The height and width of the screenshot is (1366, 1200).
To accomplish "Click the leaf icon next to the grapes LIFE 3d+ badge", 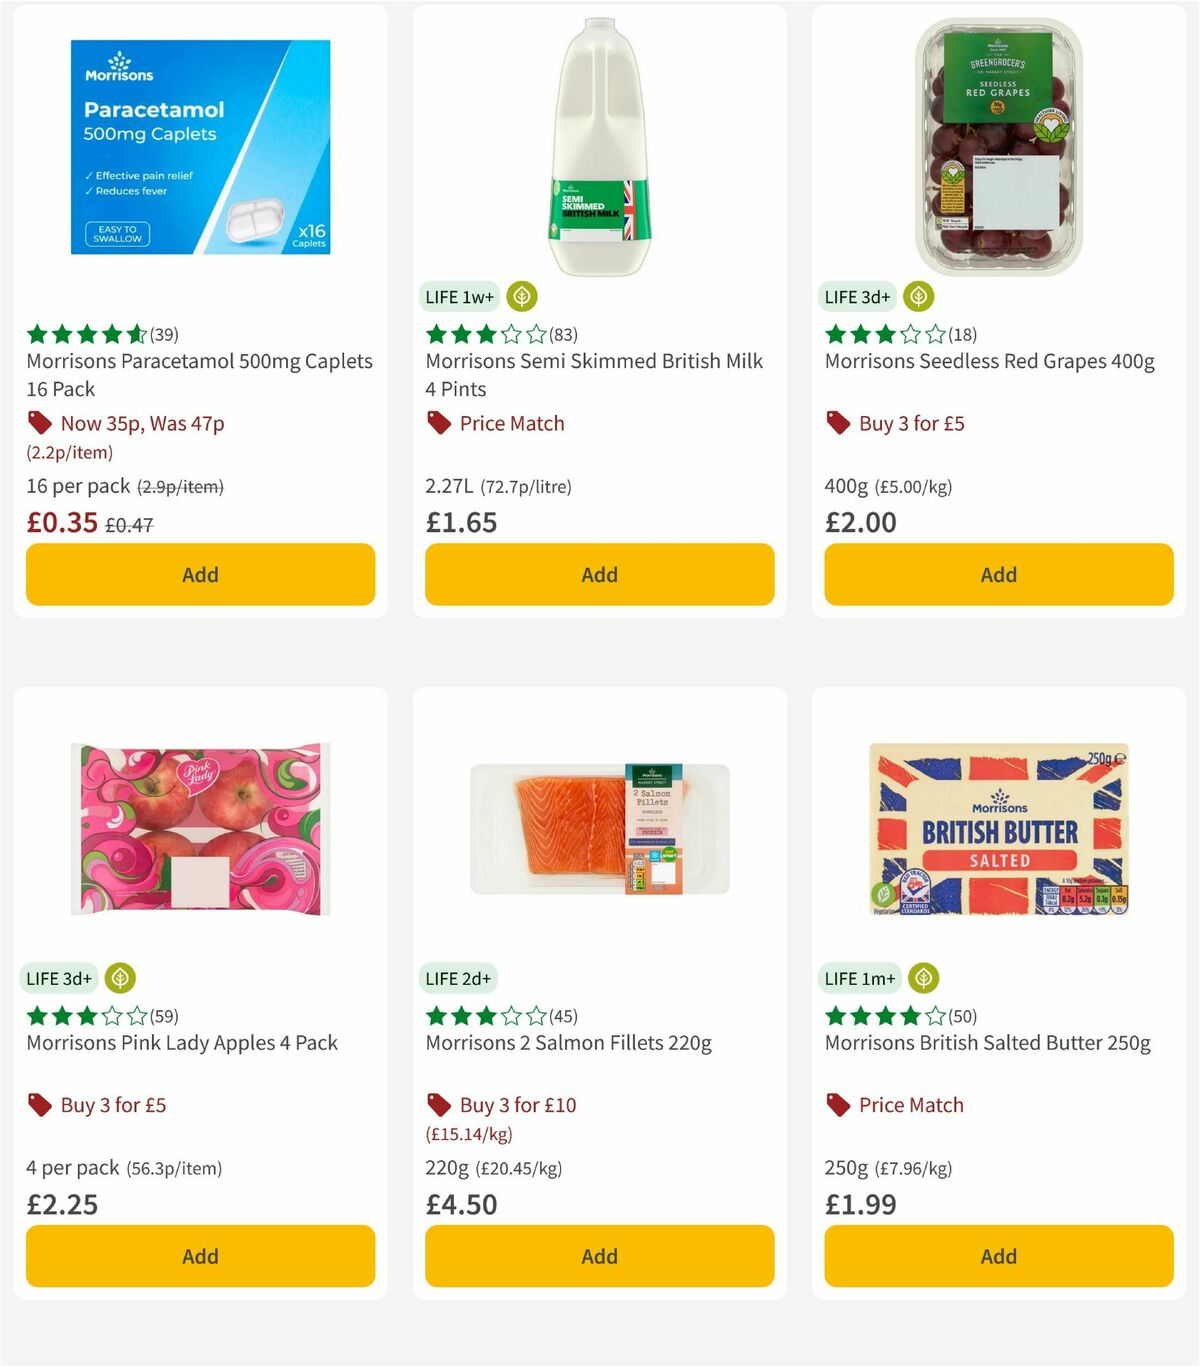I will click(918, 297).
